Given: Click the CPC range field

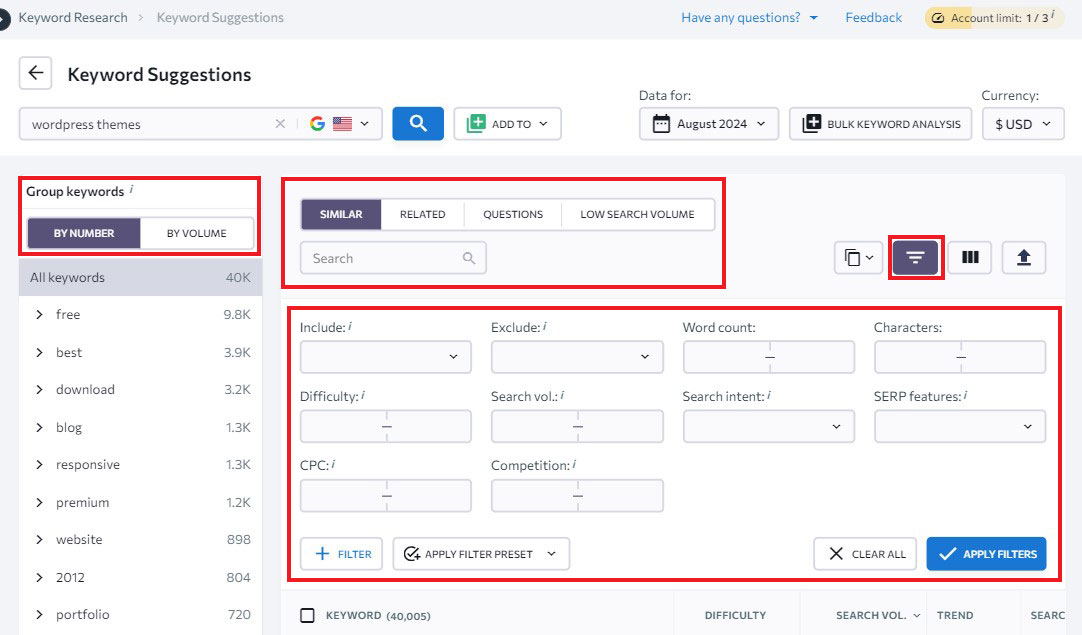Looking at the screenshot, I should click(x=386, y=496).
